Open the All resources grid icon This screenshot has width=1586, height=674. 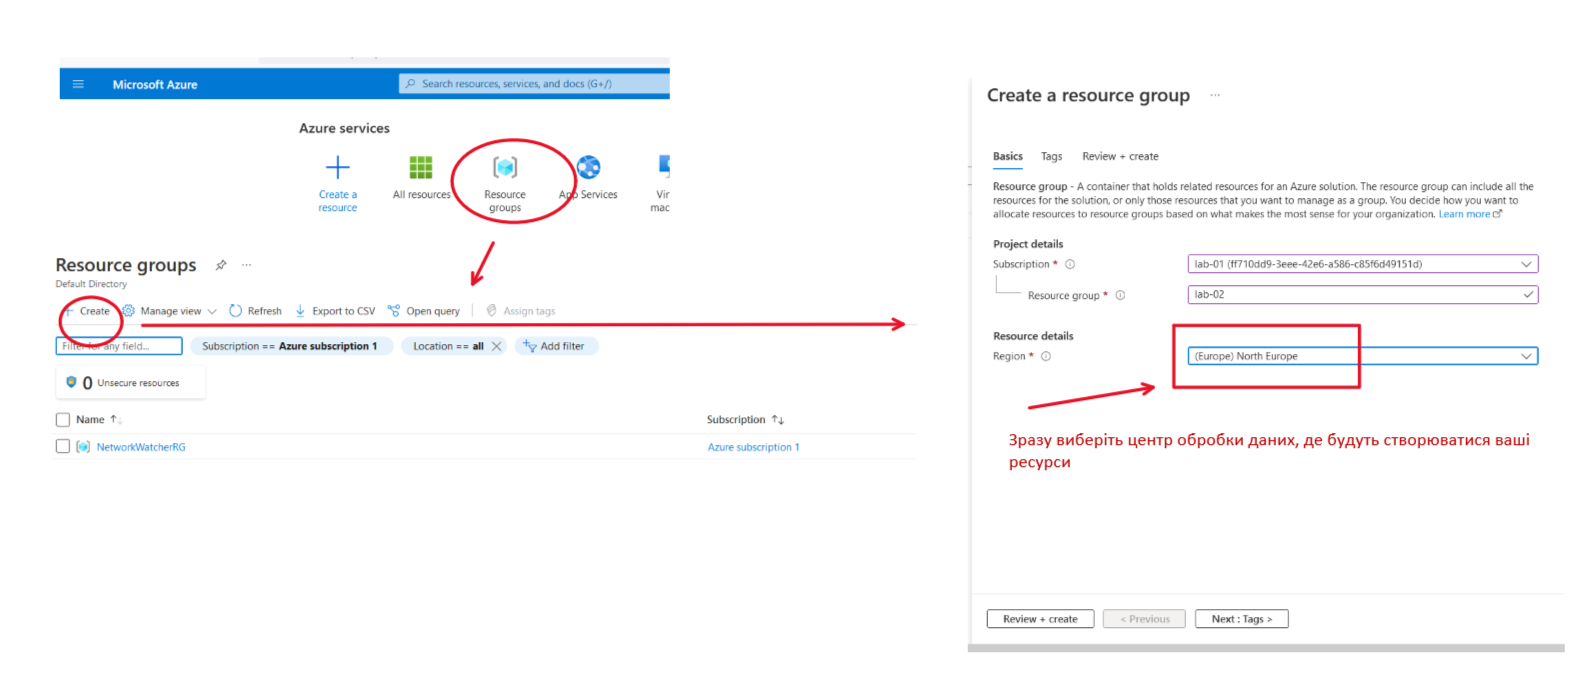click(x=421, y=168)
